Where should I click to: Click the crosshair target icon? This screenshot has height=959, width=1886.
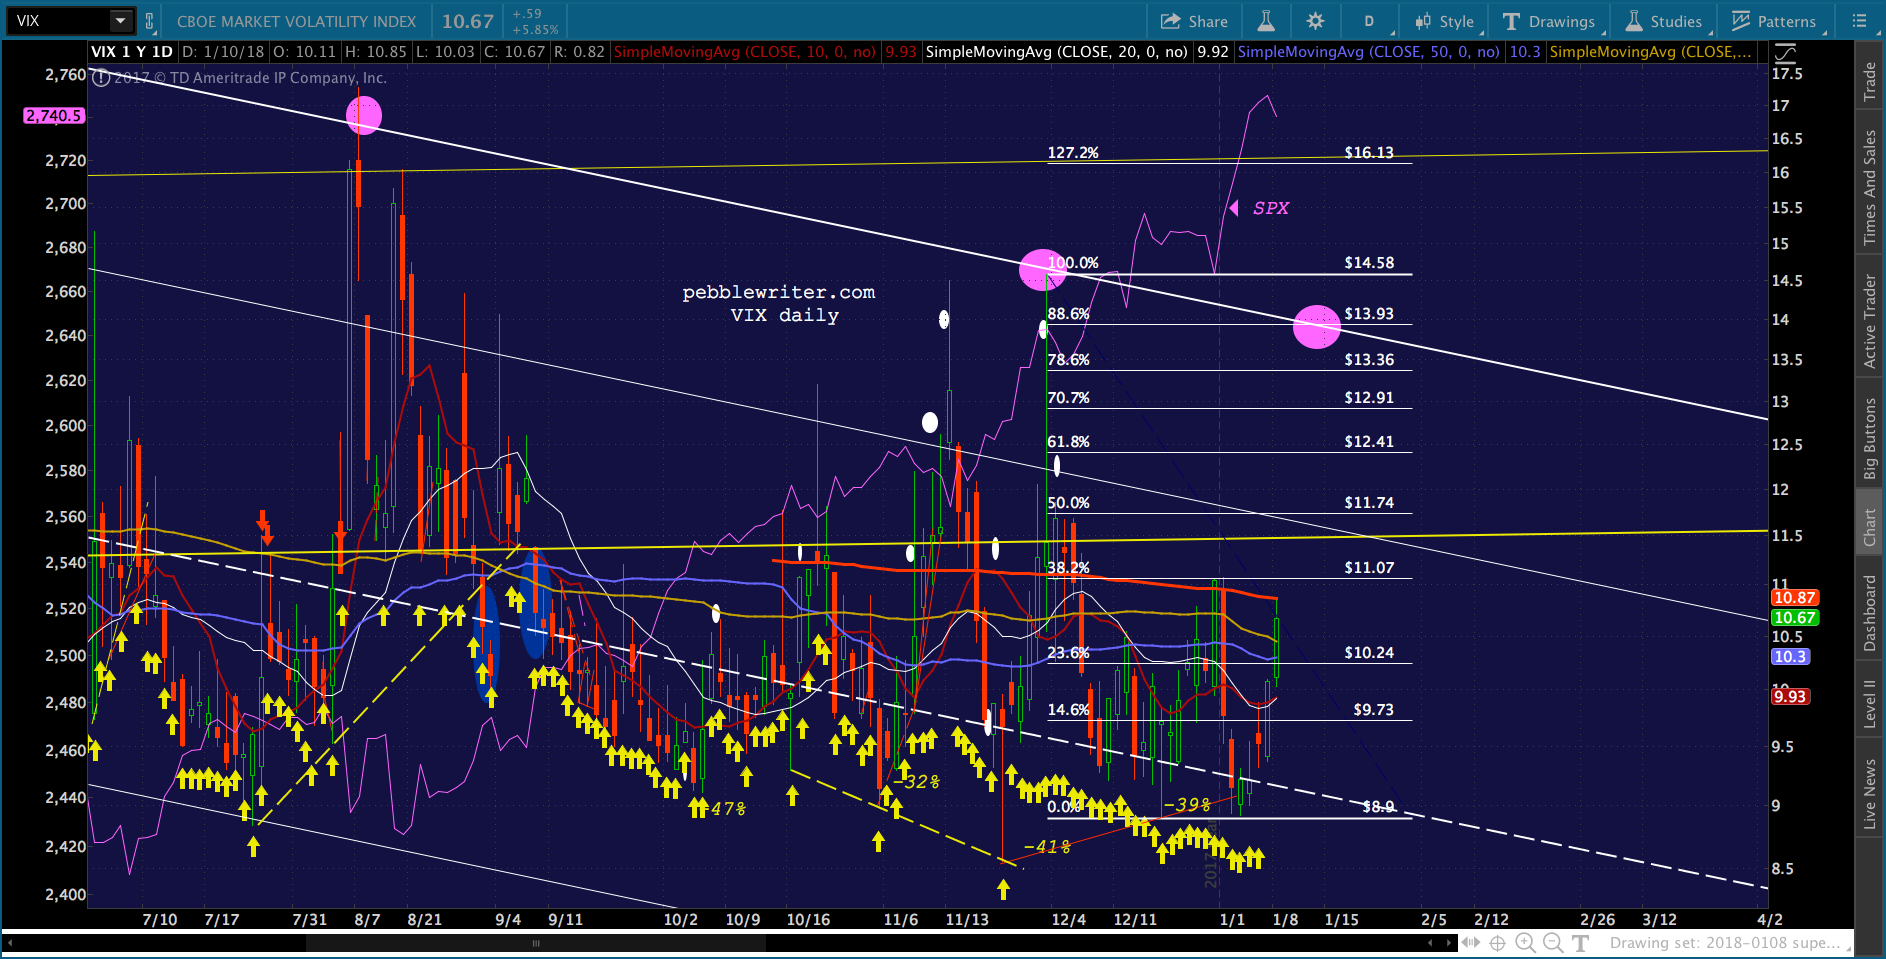(x=1497, y=943)
